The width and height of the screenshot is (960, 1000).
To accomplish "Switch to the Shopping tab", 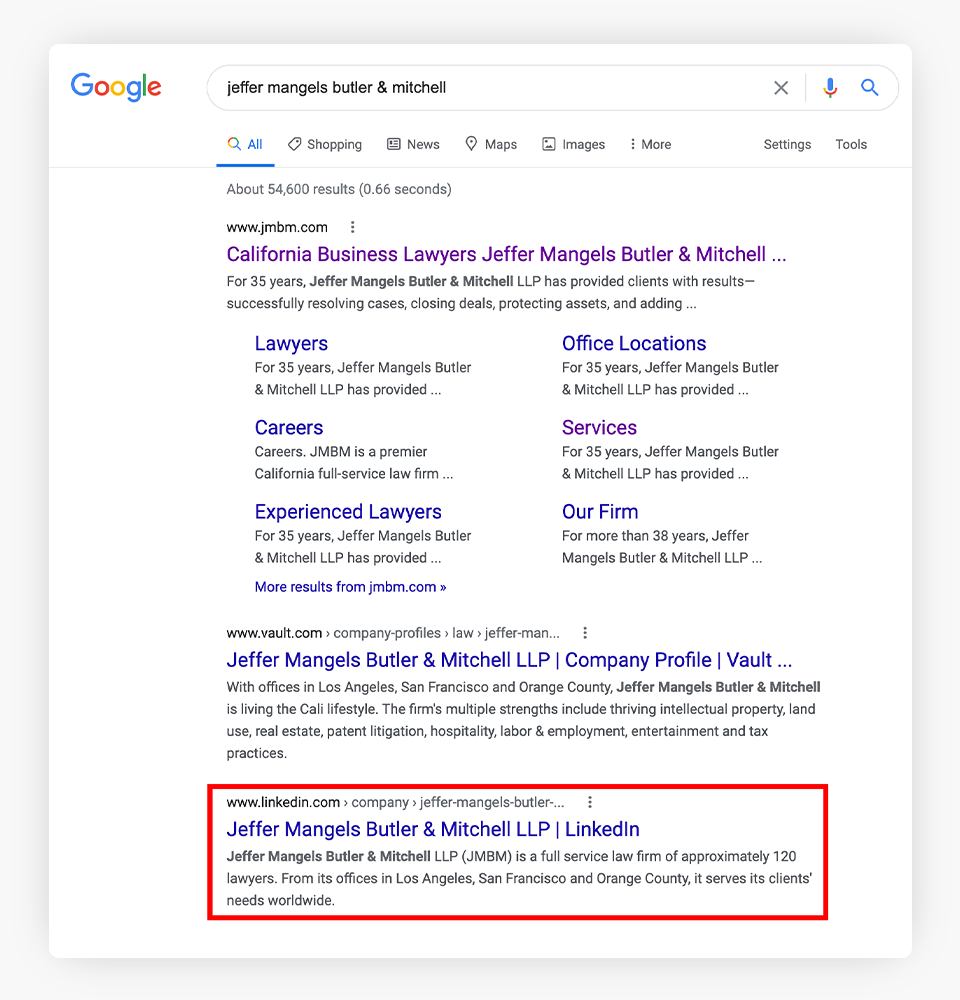I will click(325, 144).
